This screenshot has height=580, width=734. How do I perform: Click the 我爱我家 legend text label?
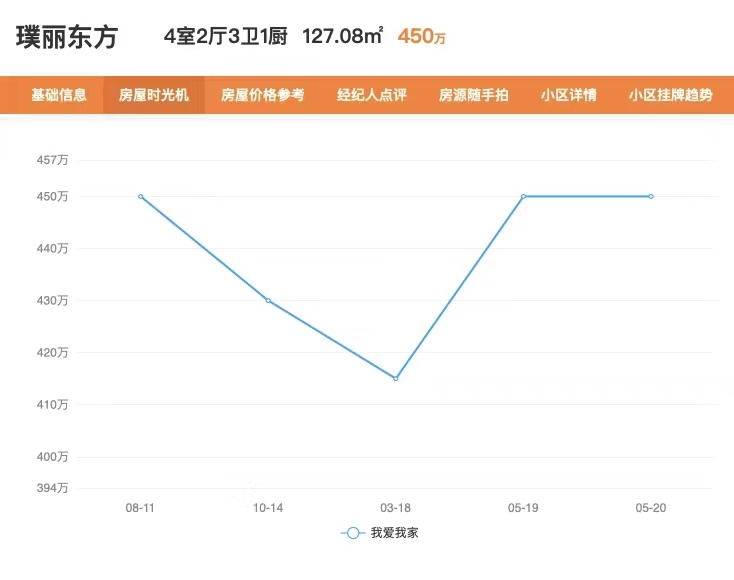tap(394, 533)
